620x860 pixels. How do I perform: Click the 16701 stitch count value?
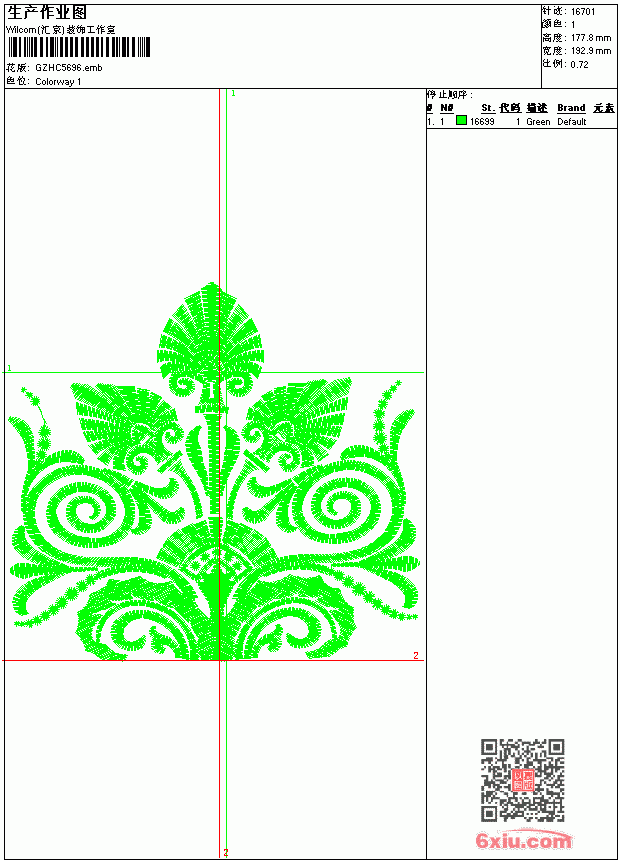[583, 12]
